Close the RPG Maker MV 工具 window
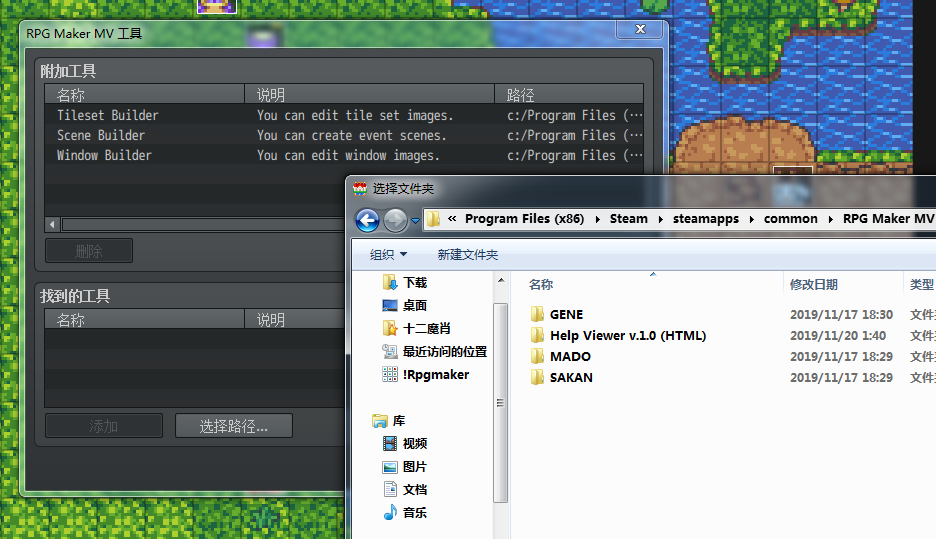Viewport: 936px width, 539px height. (x=640, y=29)
